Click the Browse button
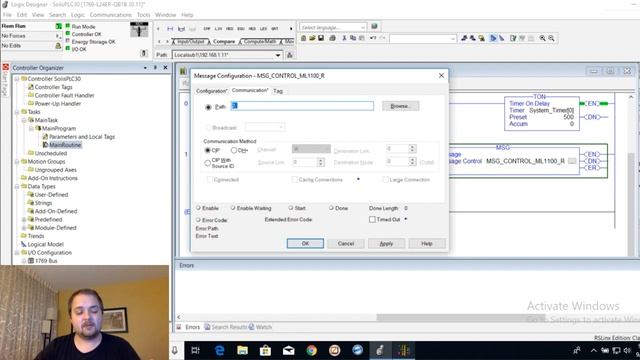640x360 pixels. (400, 106)
